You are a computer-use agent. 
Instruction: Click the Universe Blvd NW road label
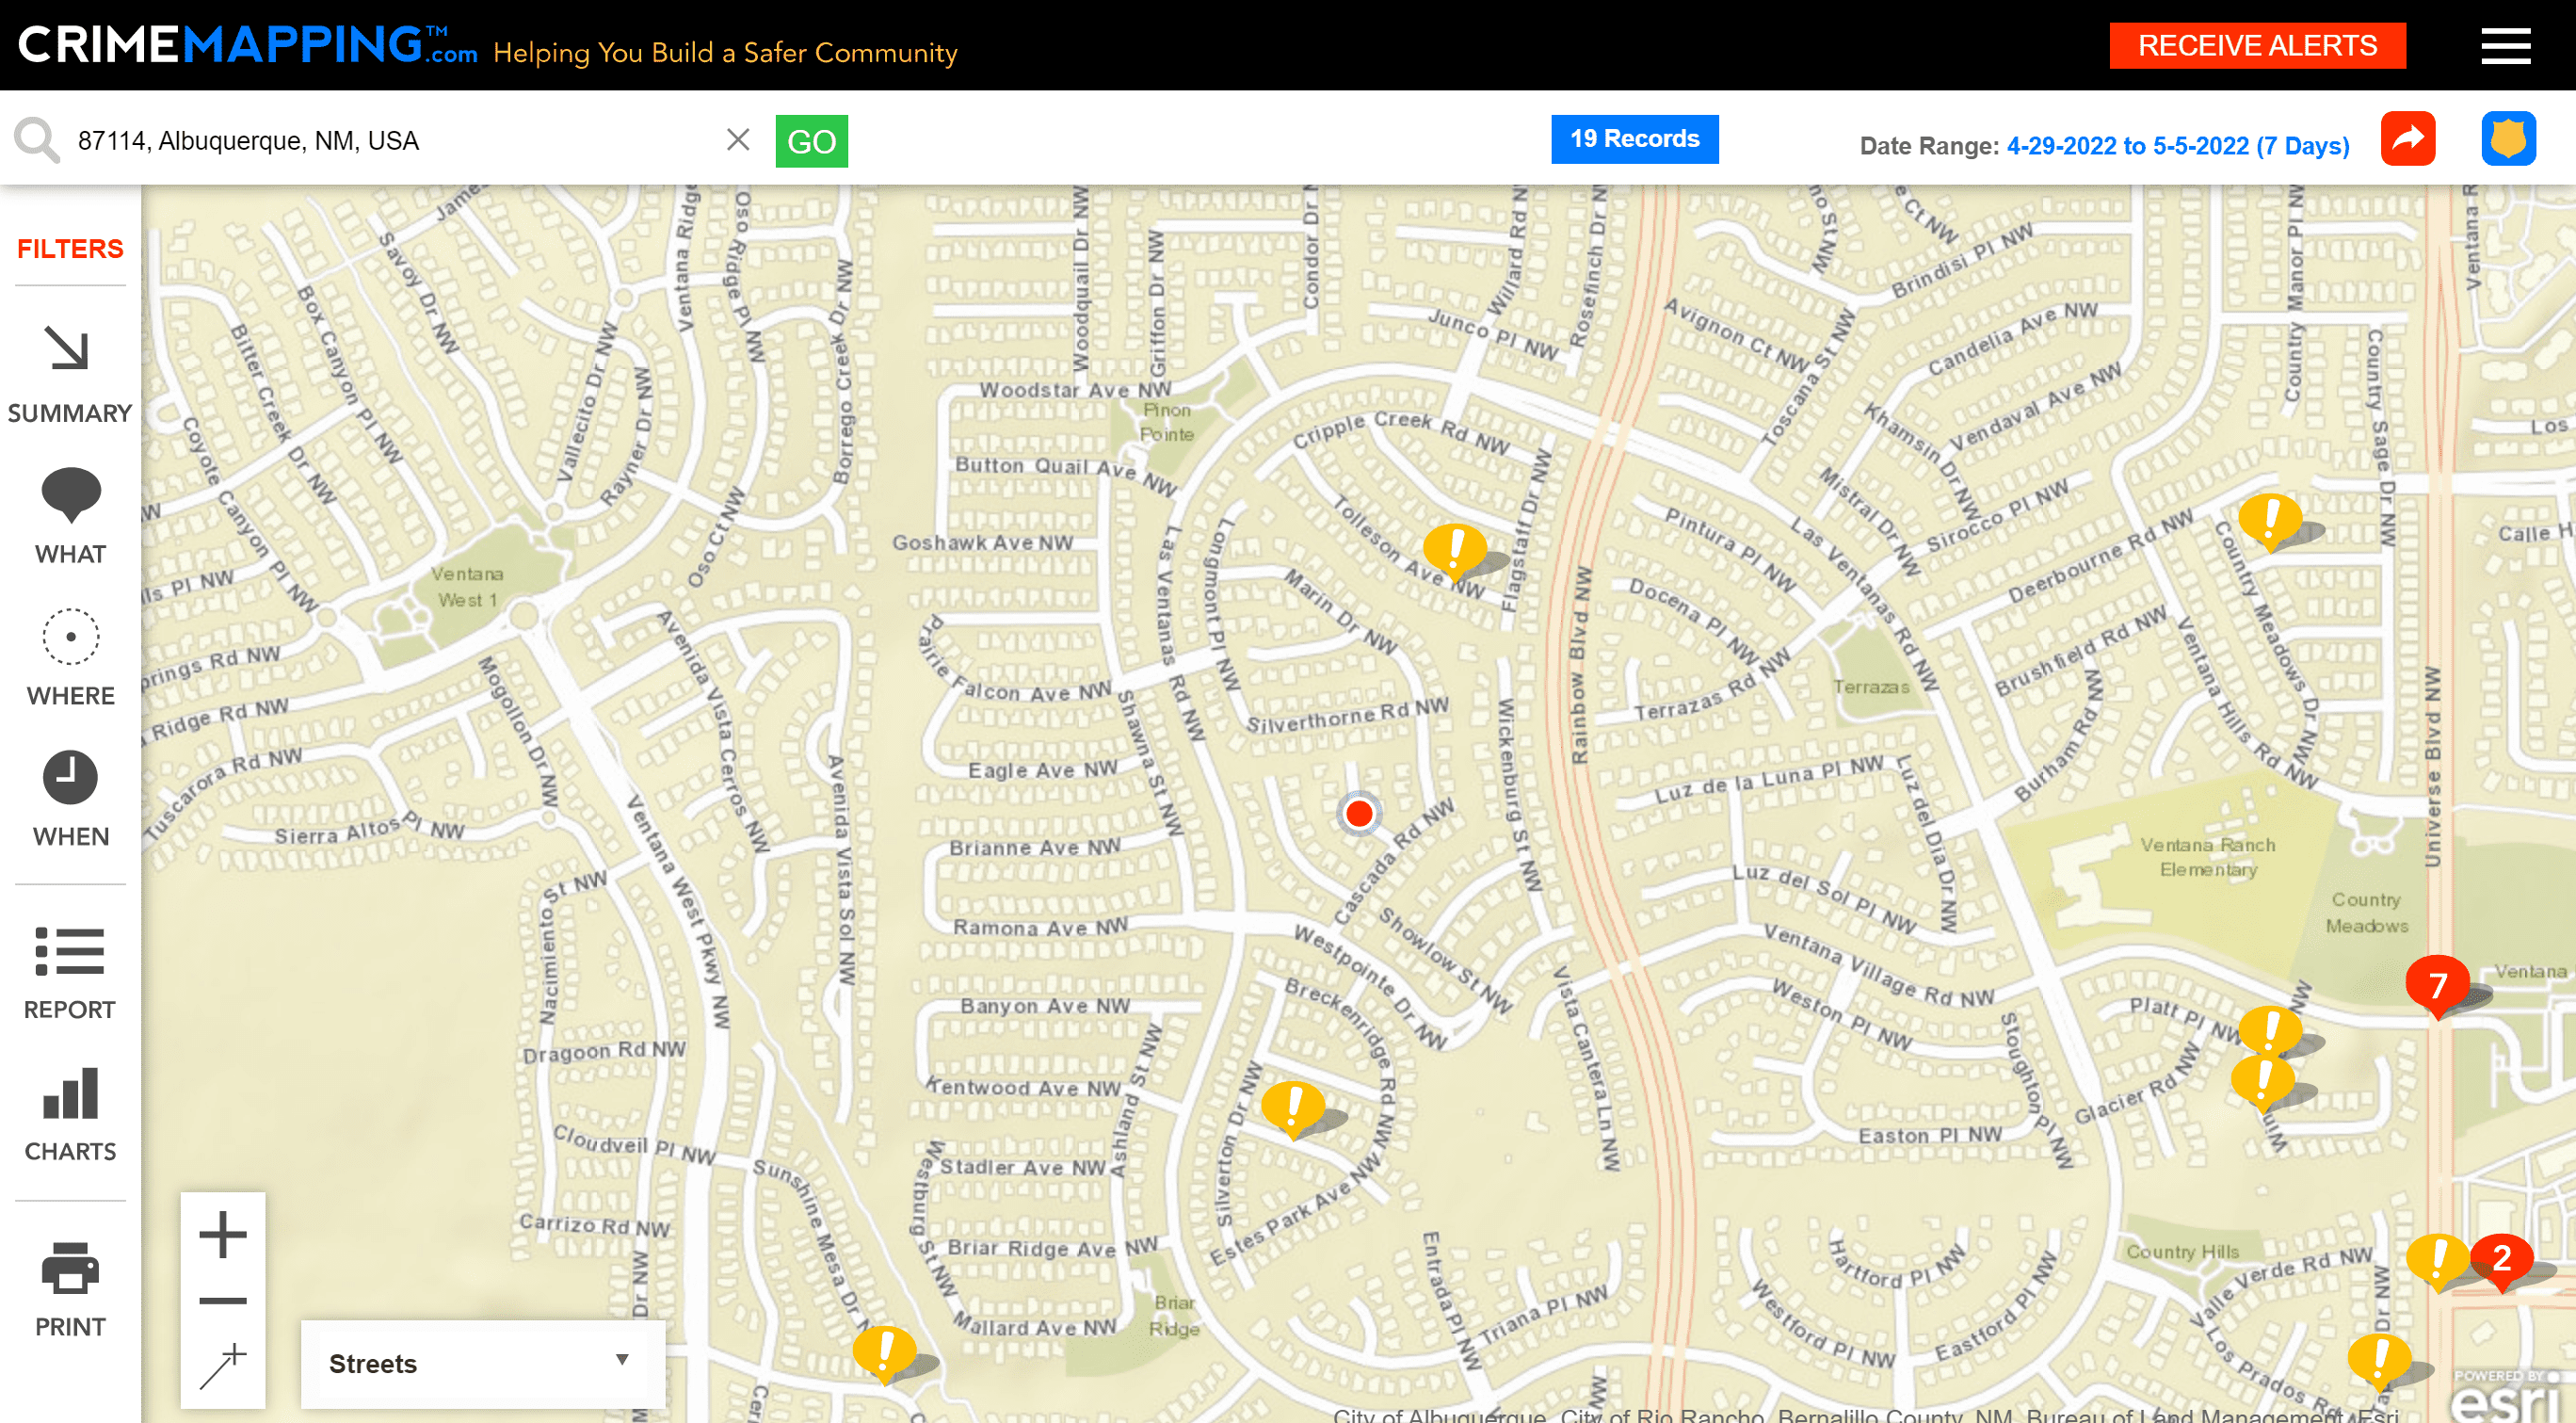tap(2433, 767)
